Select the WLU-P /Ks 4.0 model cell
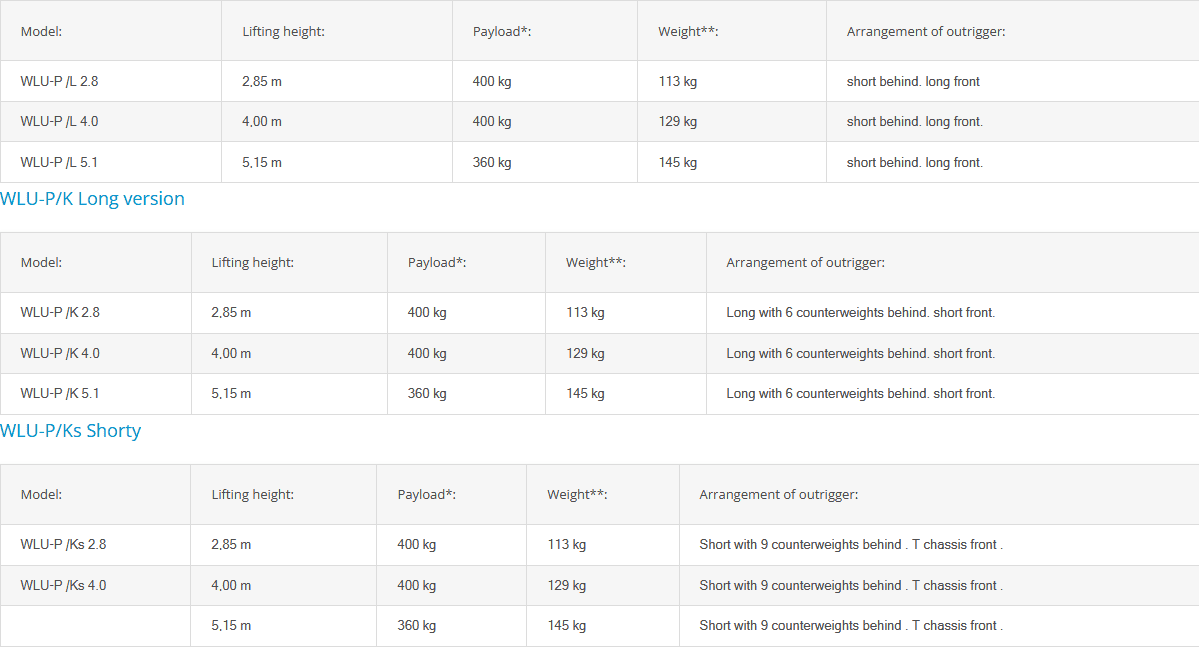Screen dimensions: 1199x647 pyautogui.click(x=63, y=585)
